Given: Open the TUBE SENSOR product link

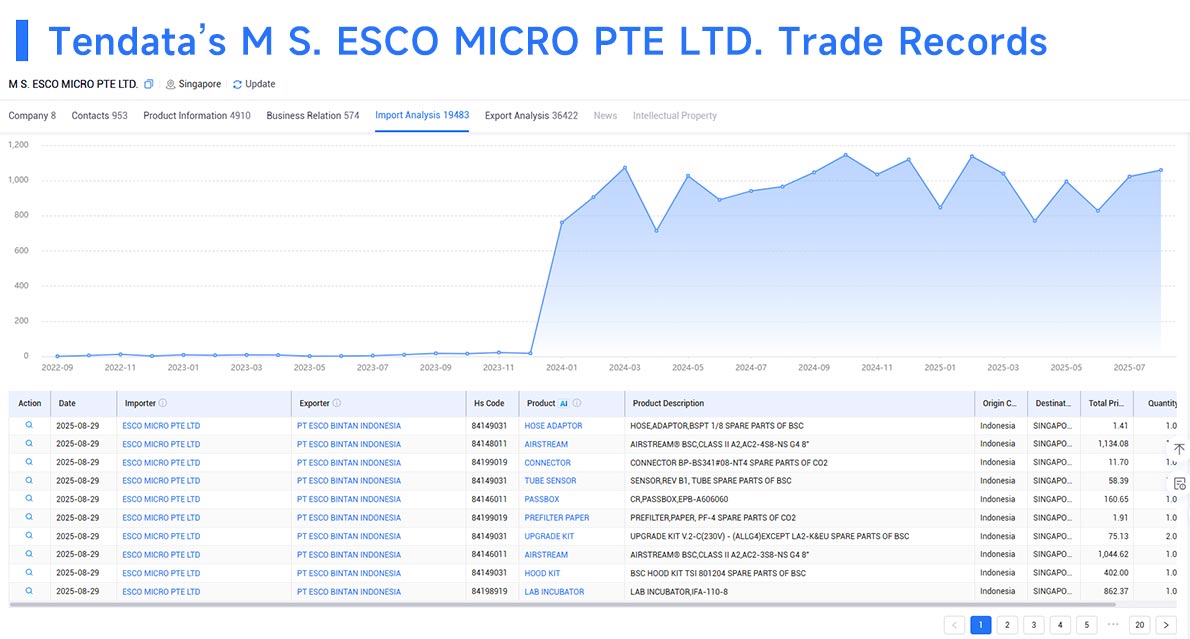Looking at the screenshot, I should (x=550, y=480).
